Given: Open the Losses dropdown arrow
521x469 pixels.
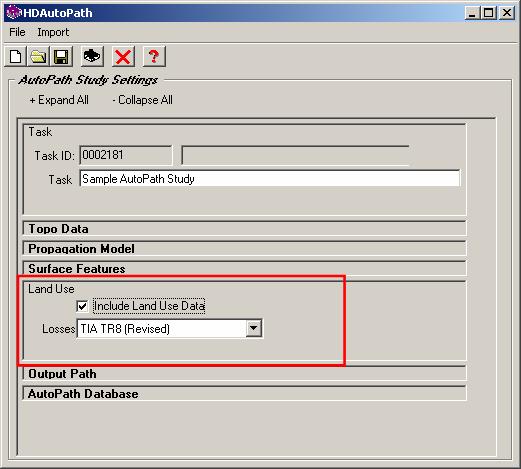Looking at the screenshot, I should (254, 329).
